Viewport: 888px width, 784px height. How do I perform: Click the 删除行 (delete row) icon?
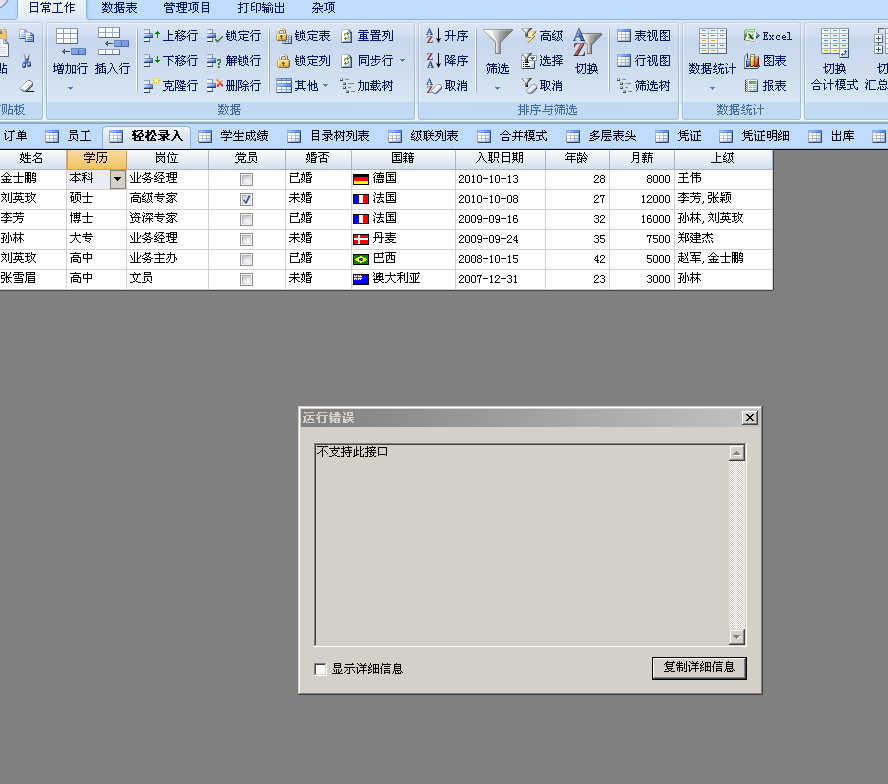(x=214, y=86)
